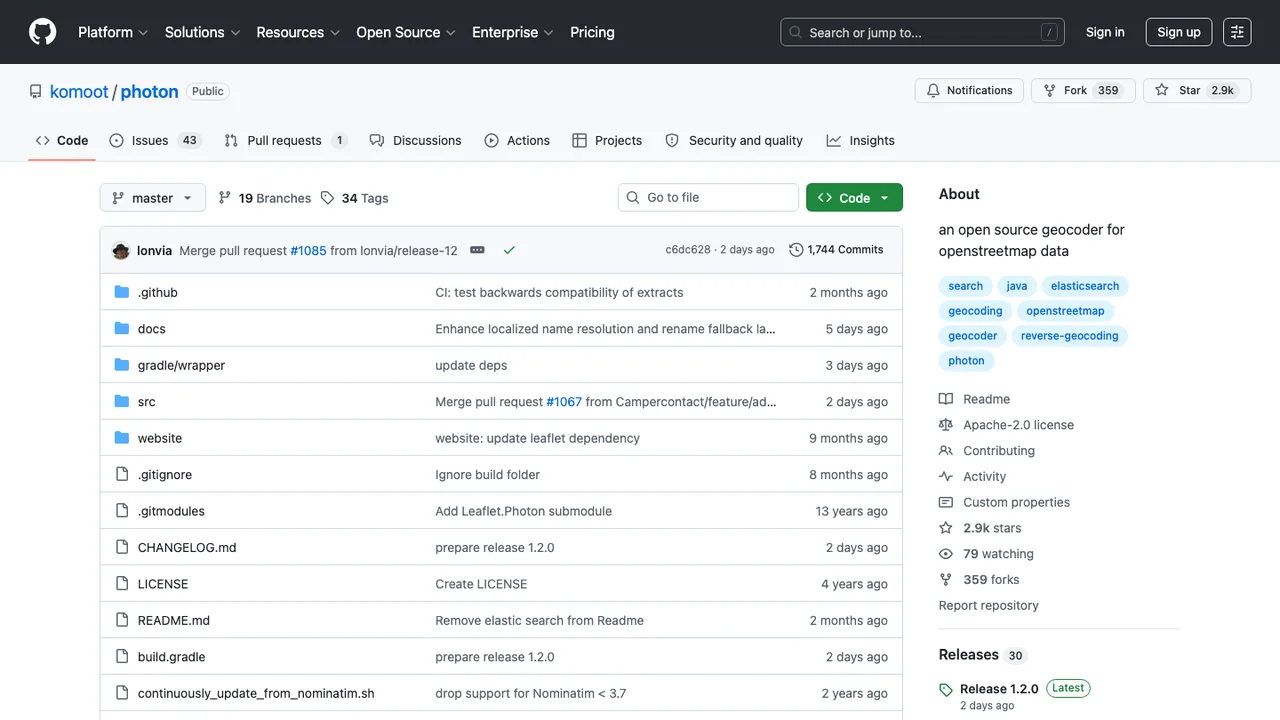
Task: Click the release tag icon
Action: (x=946, y=690)
